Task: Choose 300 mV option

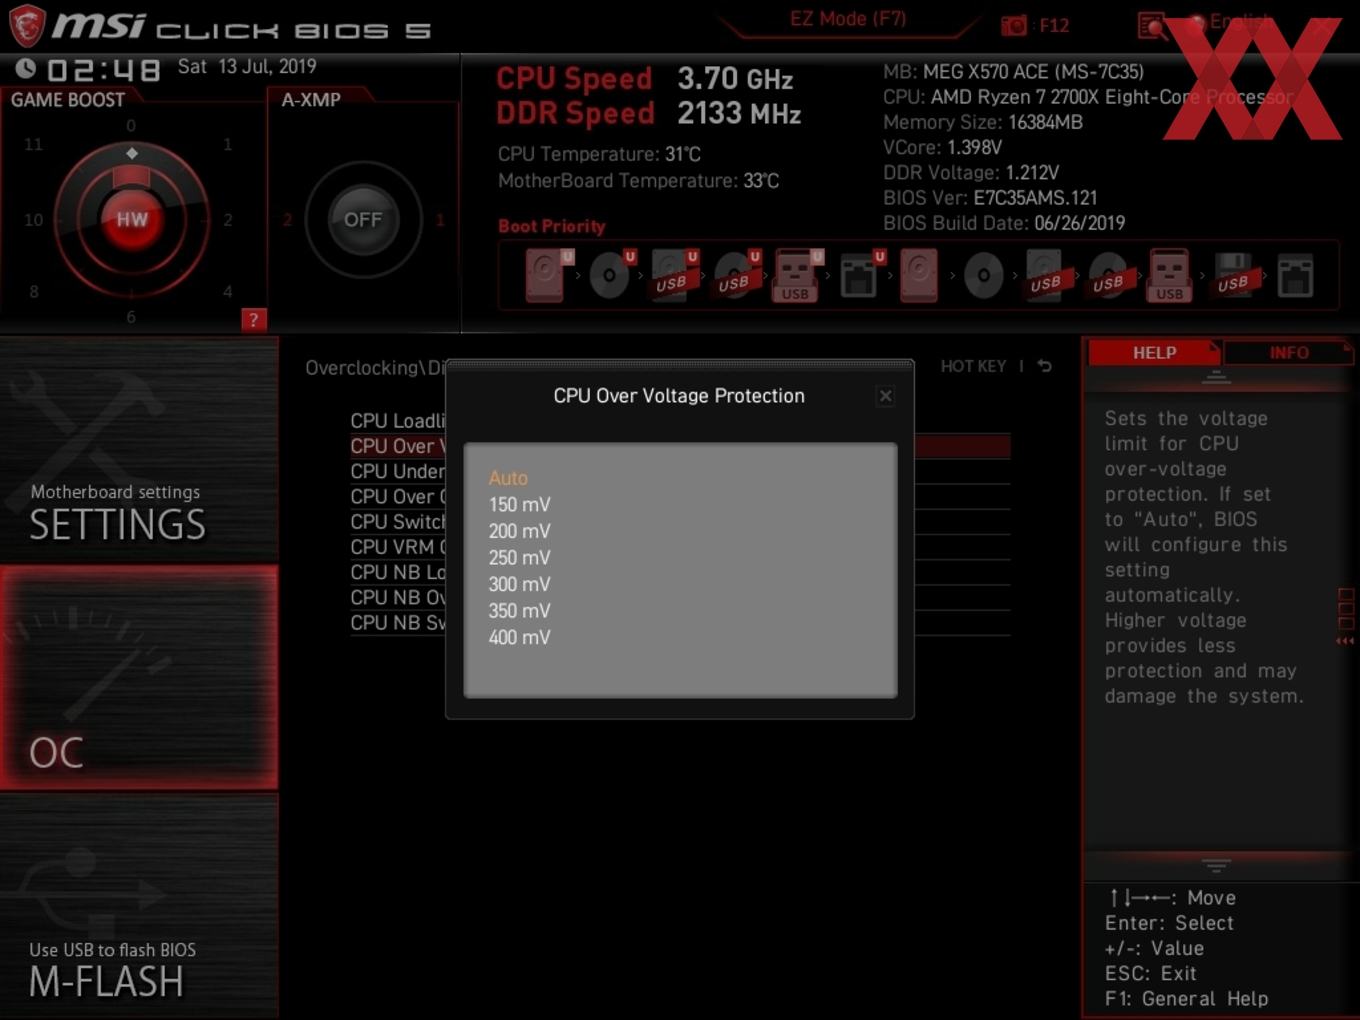Action: click(519, 584)
